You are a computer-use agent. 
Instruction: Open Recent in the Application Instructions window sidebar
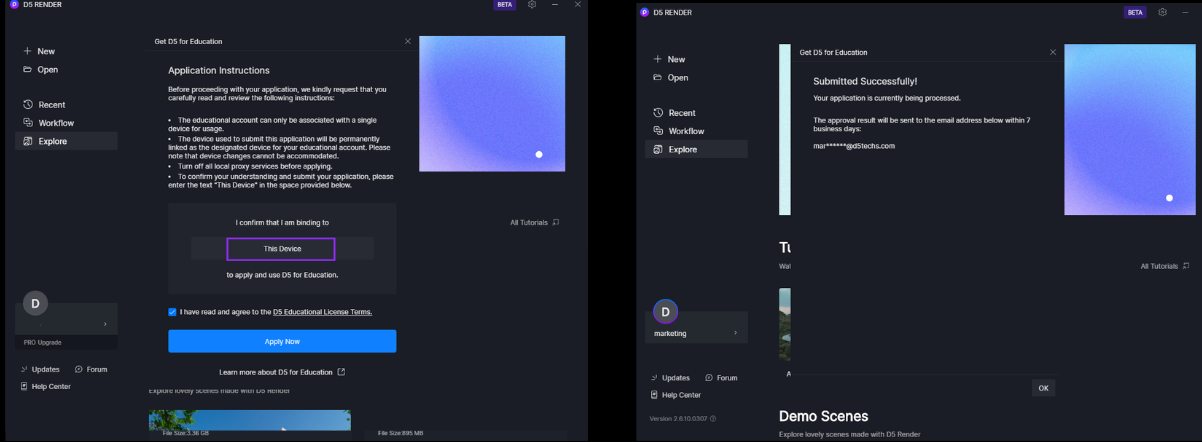44,105
